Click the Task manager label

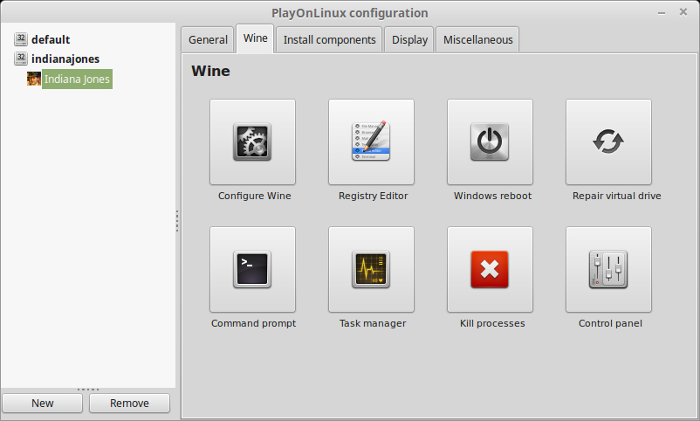[x=373, y=323]
